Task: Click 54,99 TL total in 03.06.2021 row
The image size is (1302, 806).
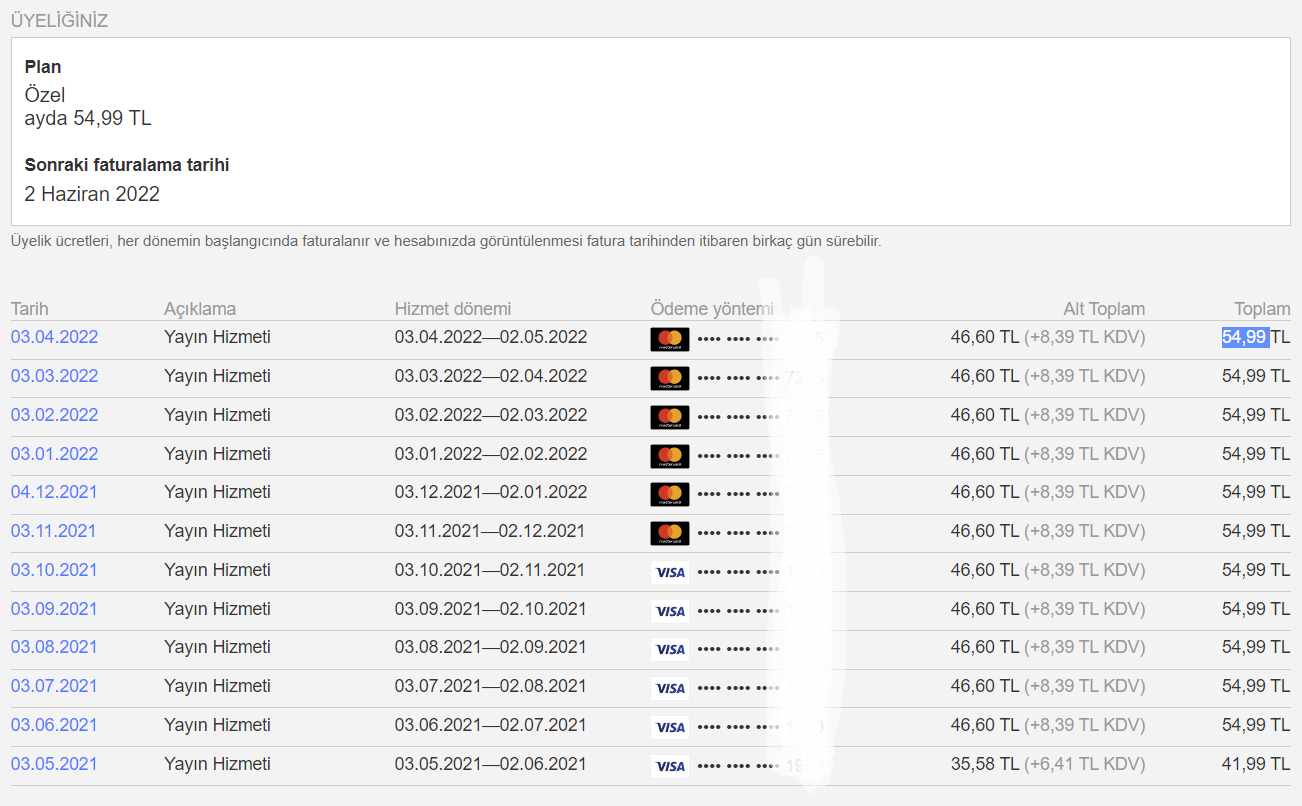Action: 1256,725
